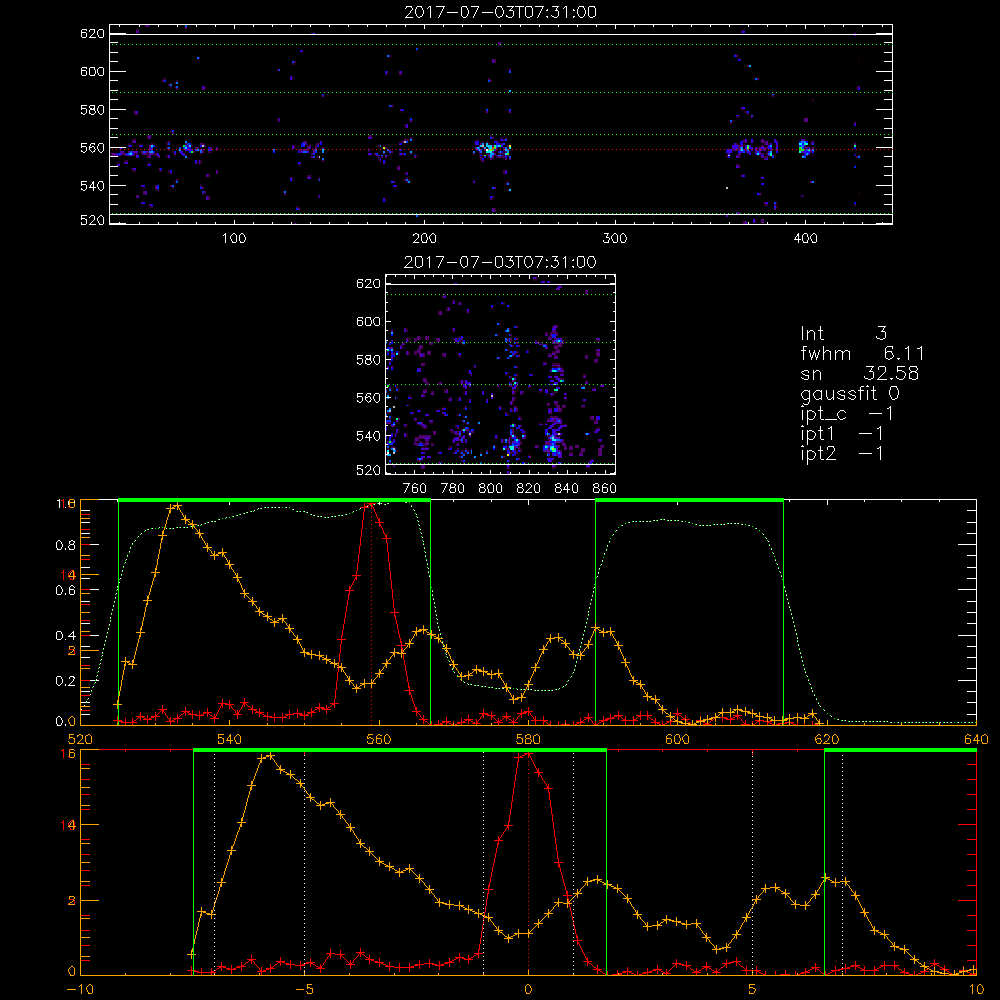This screenshot has height=1000, width=1000.
Task: Select the 'ipt1 -1' readout line
Action: (x=842, y=434)
